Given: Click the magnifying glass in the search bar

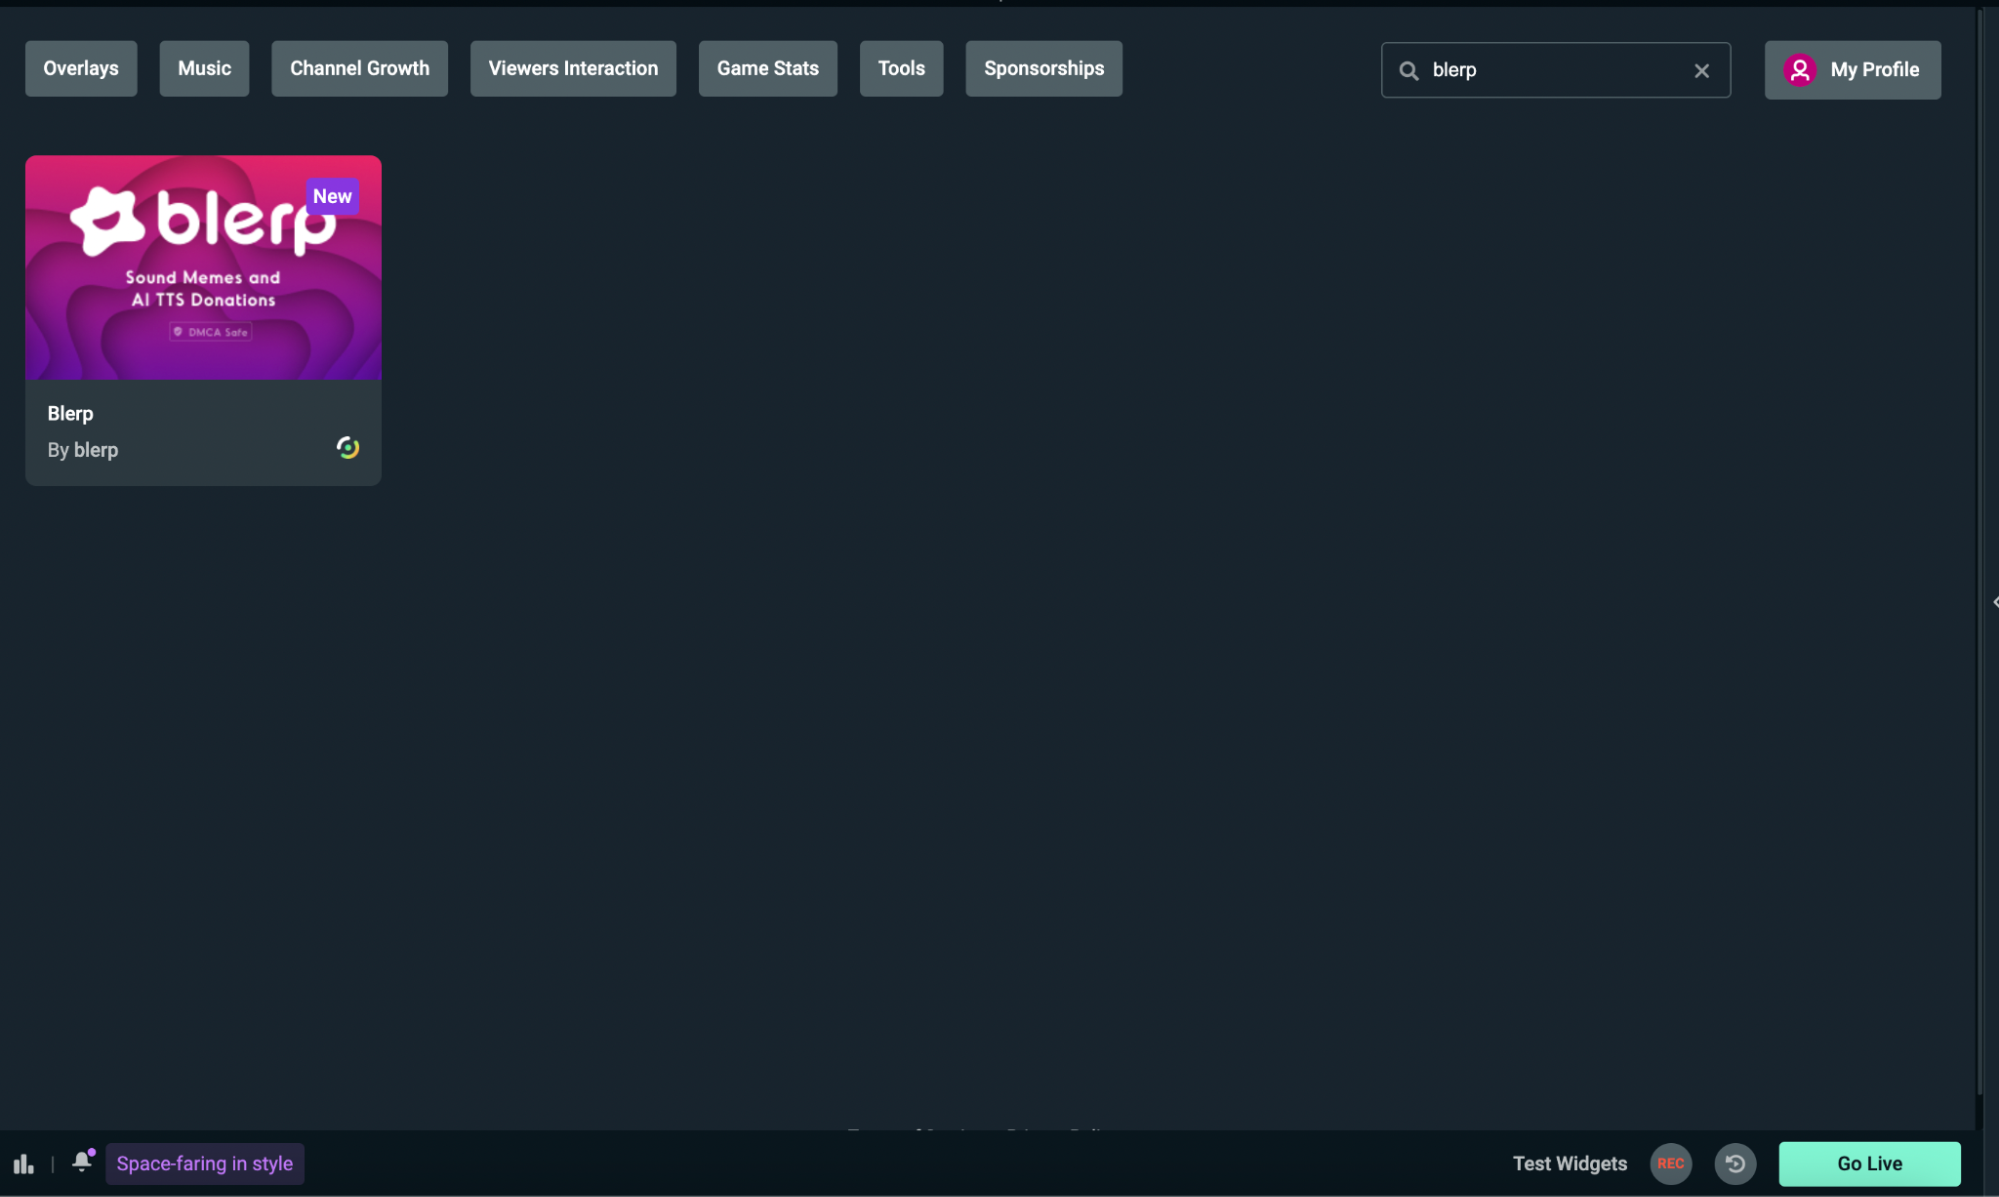Looking at the screenshot, I should 1408,70.
